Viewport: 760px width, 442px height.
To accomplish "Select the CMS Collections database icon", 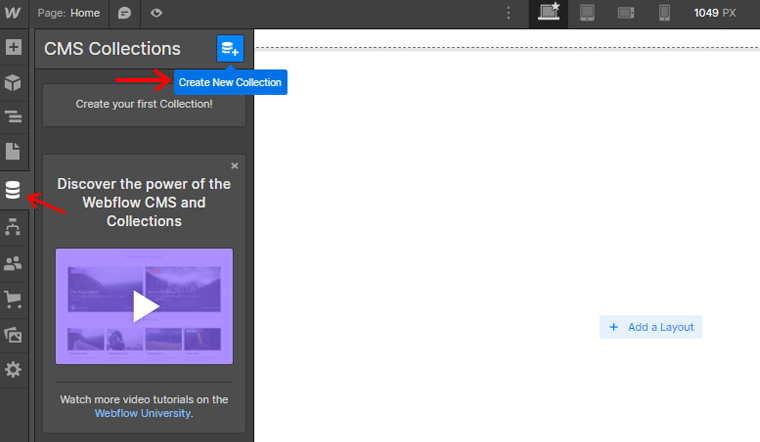I will (13, 190).
